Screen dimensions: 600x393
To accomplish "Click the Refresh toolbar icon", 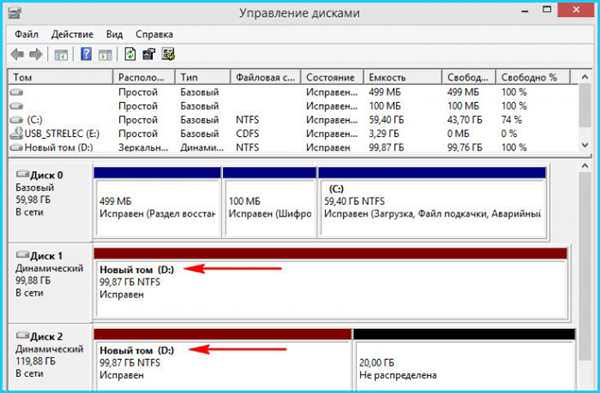I will click(130, 54).
